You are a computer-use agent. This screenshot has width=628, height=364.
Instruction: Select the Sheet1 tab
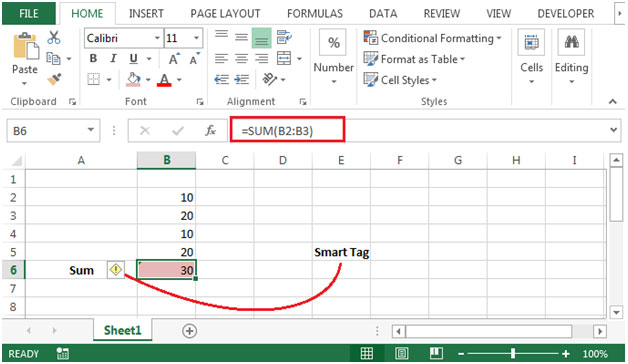[x=123, y=330]
